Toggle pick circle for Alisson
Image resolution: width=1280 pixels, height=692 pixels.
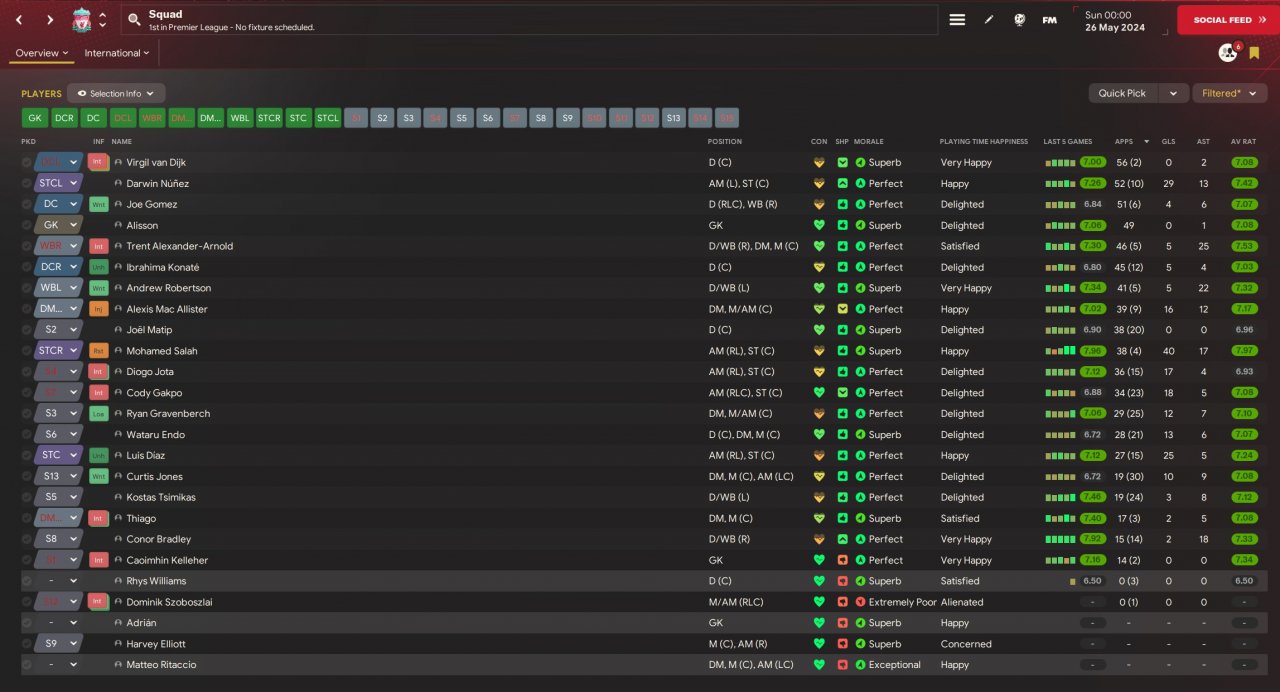[27, 225]
